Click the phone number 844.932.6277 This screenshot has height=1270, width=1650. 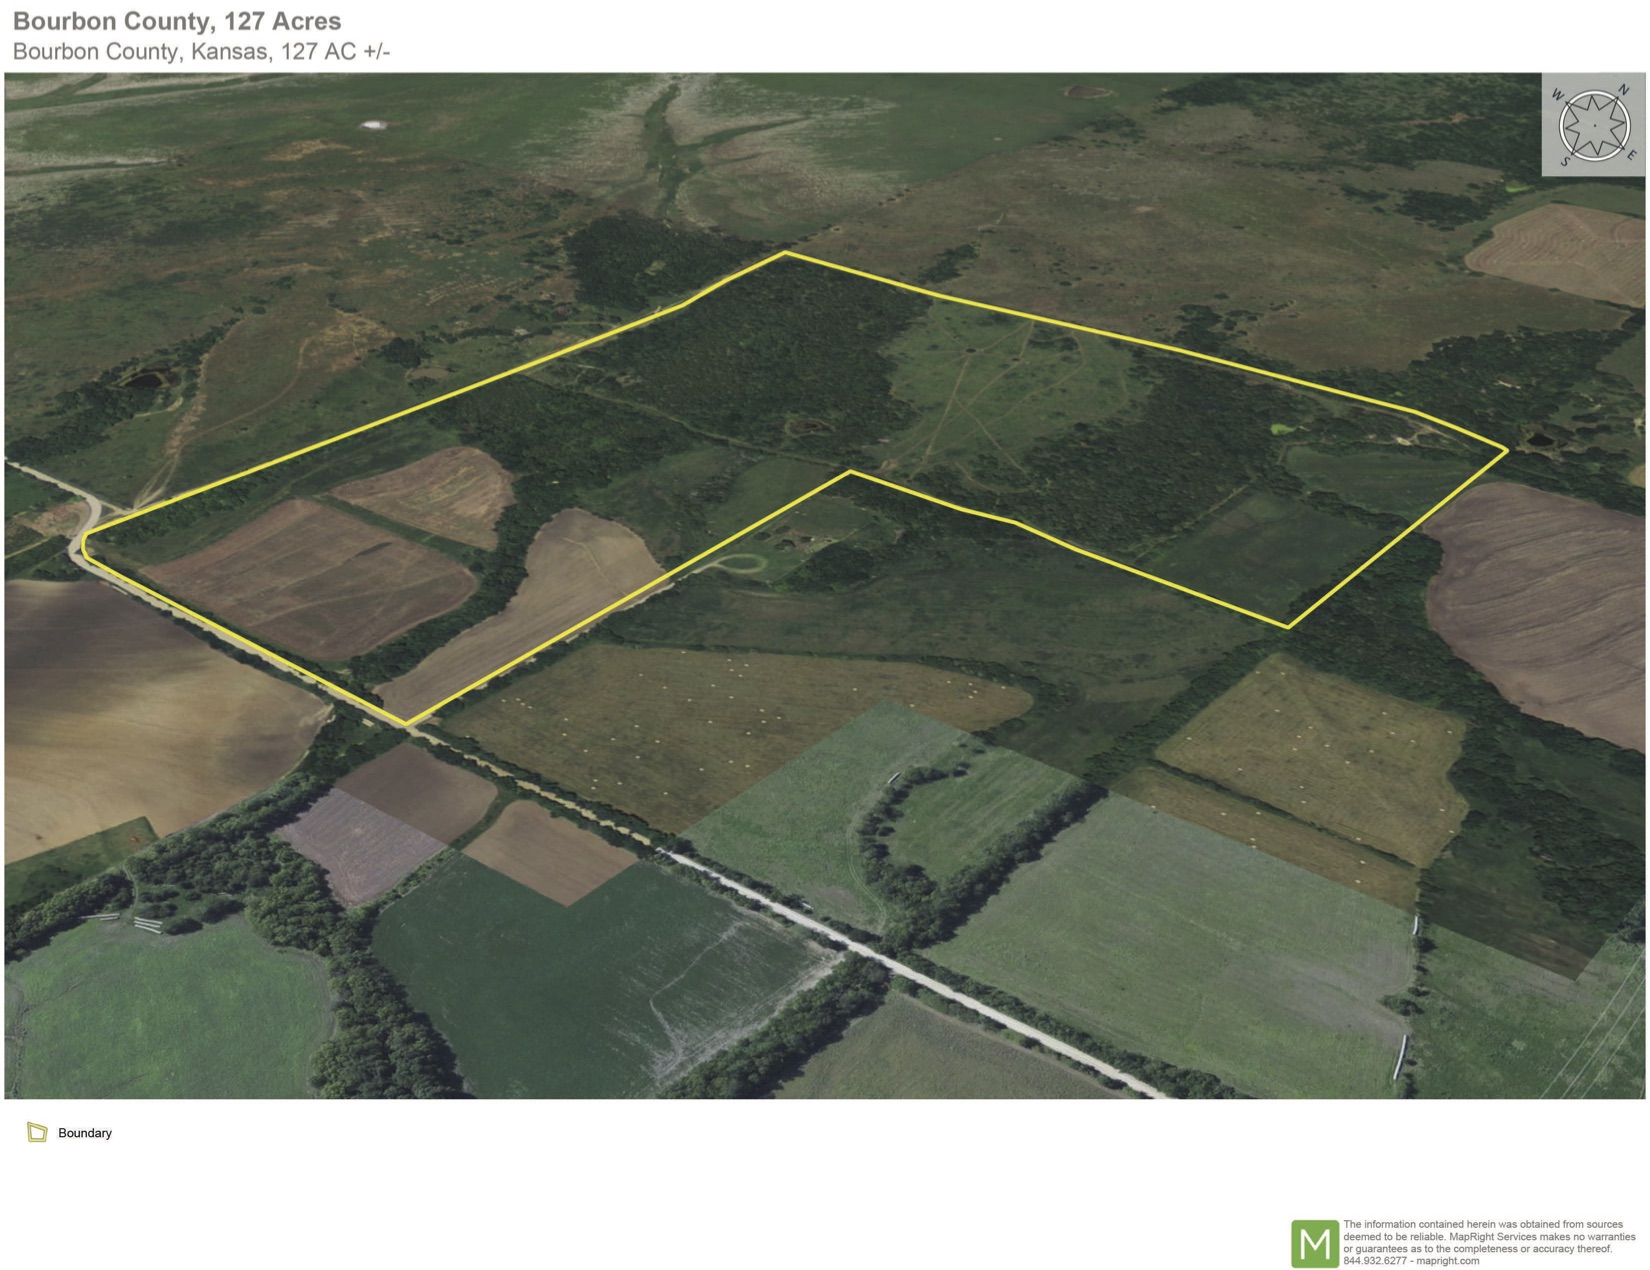[x=1375, y=1261]
